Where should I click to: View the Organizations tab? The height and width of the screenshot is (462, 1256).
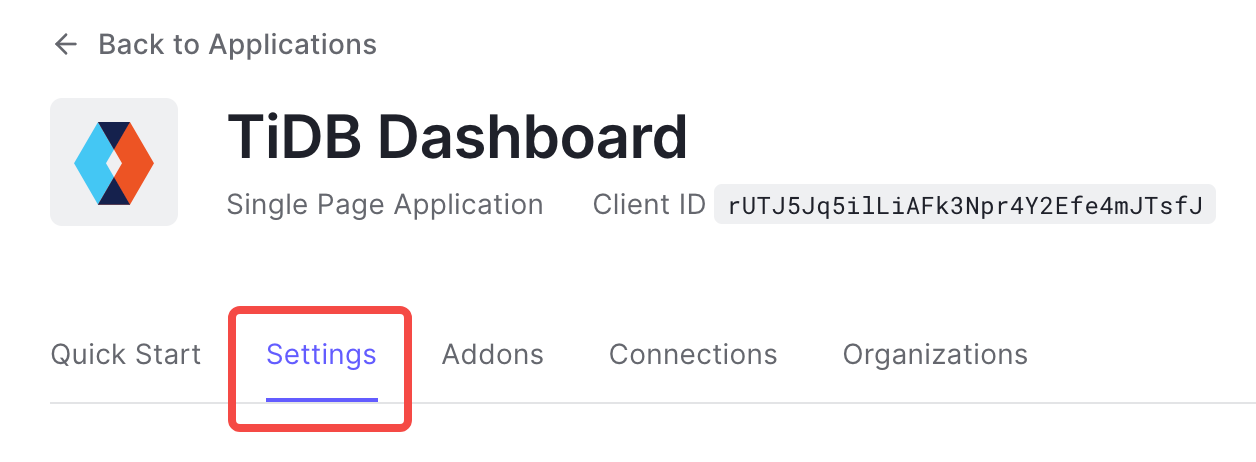(x=935, y=355)
